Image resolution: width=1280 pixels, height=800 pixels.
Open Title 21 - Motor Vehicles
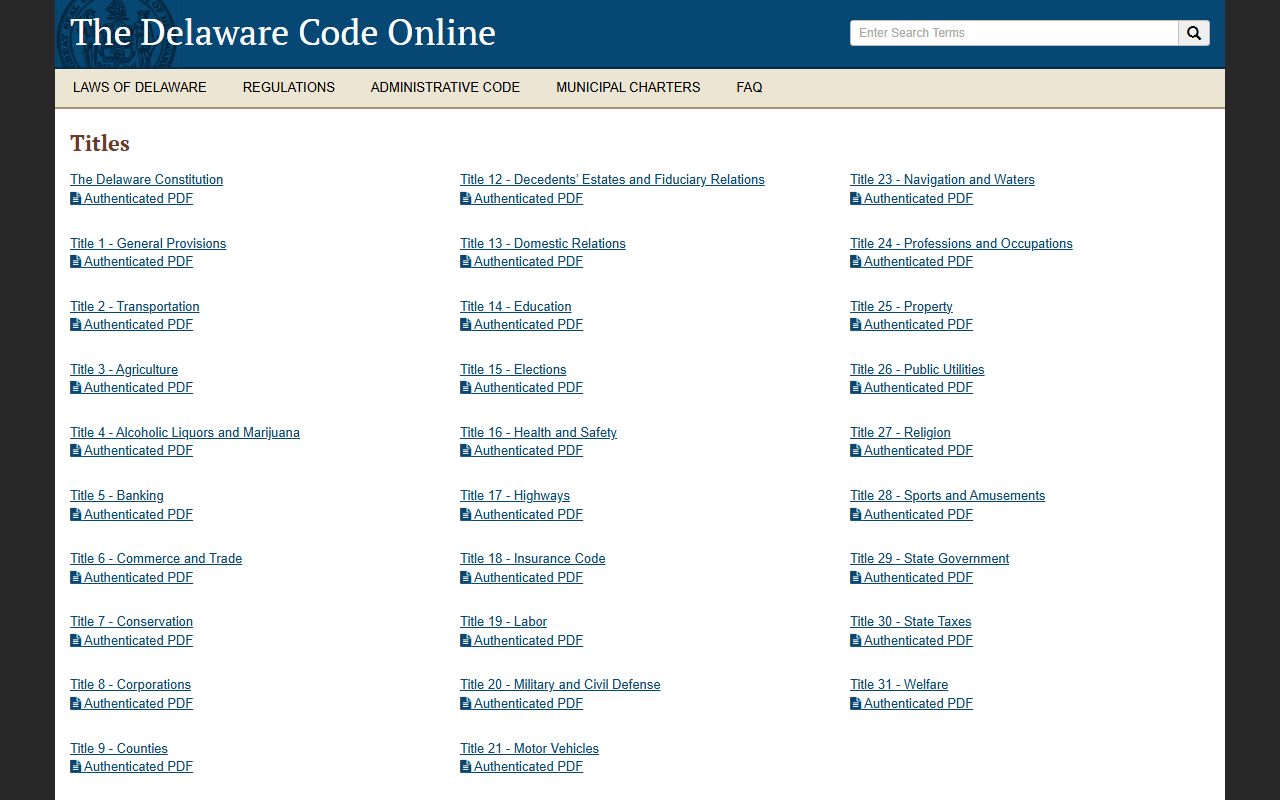(x=529, y=748)
